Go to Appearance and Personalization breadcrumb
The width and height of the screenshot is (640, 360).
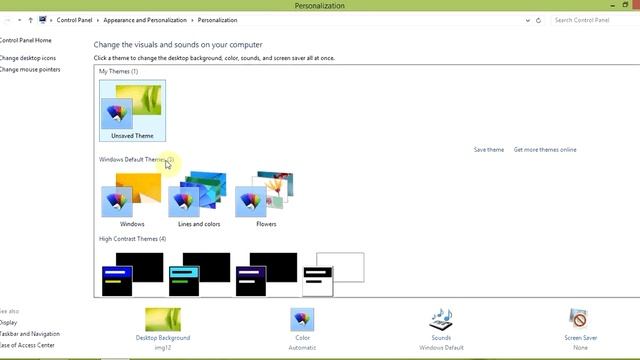pyautogui.click(x=145, y=20)
